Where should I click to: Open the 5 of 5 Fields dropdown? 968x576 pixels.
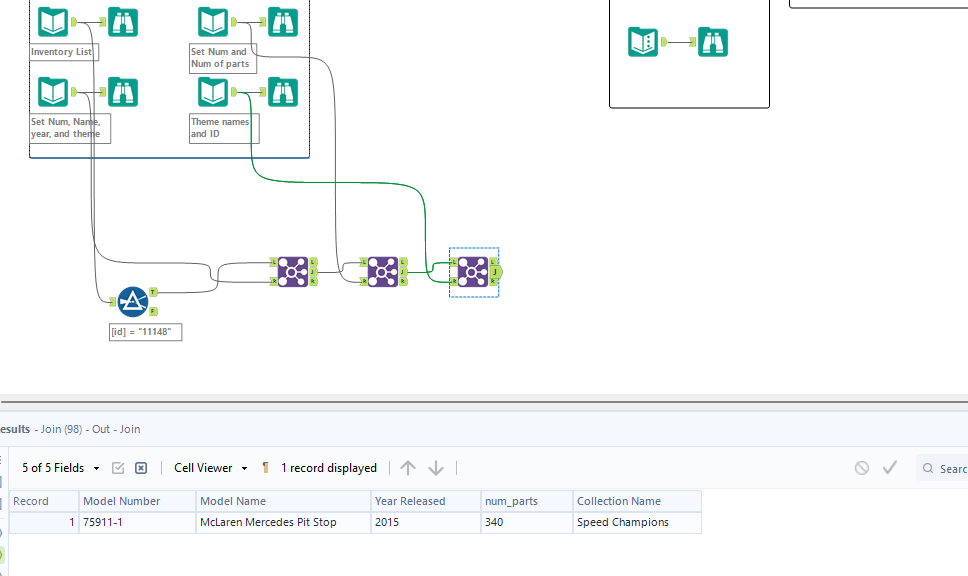(60, 468)
